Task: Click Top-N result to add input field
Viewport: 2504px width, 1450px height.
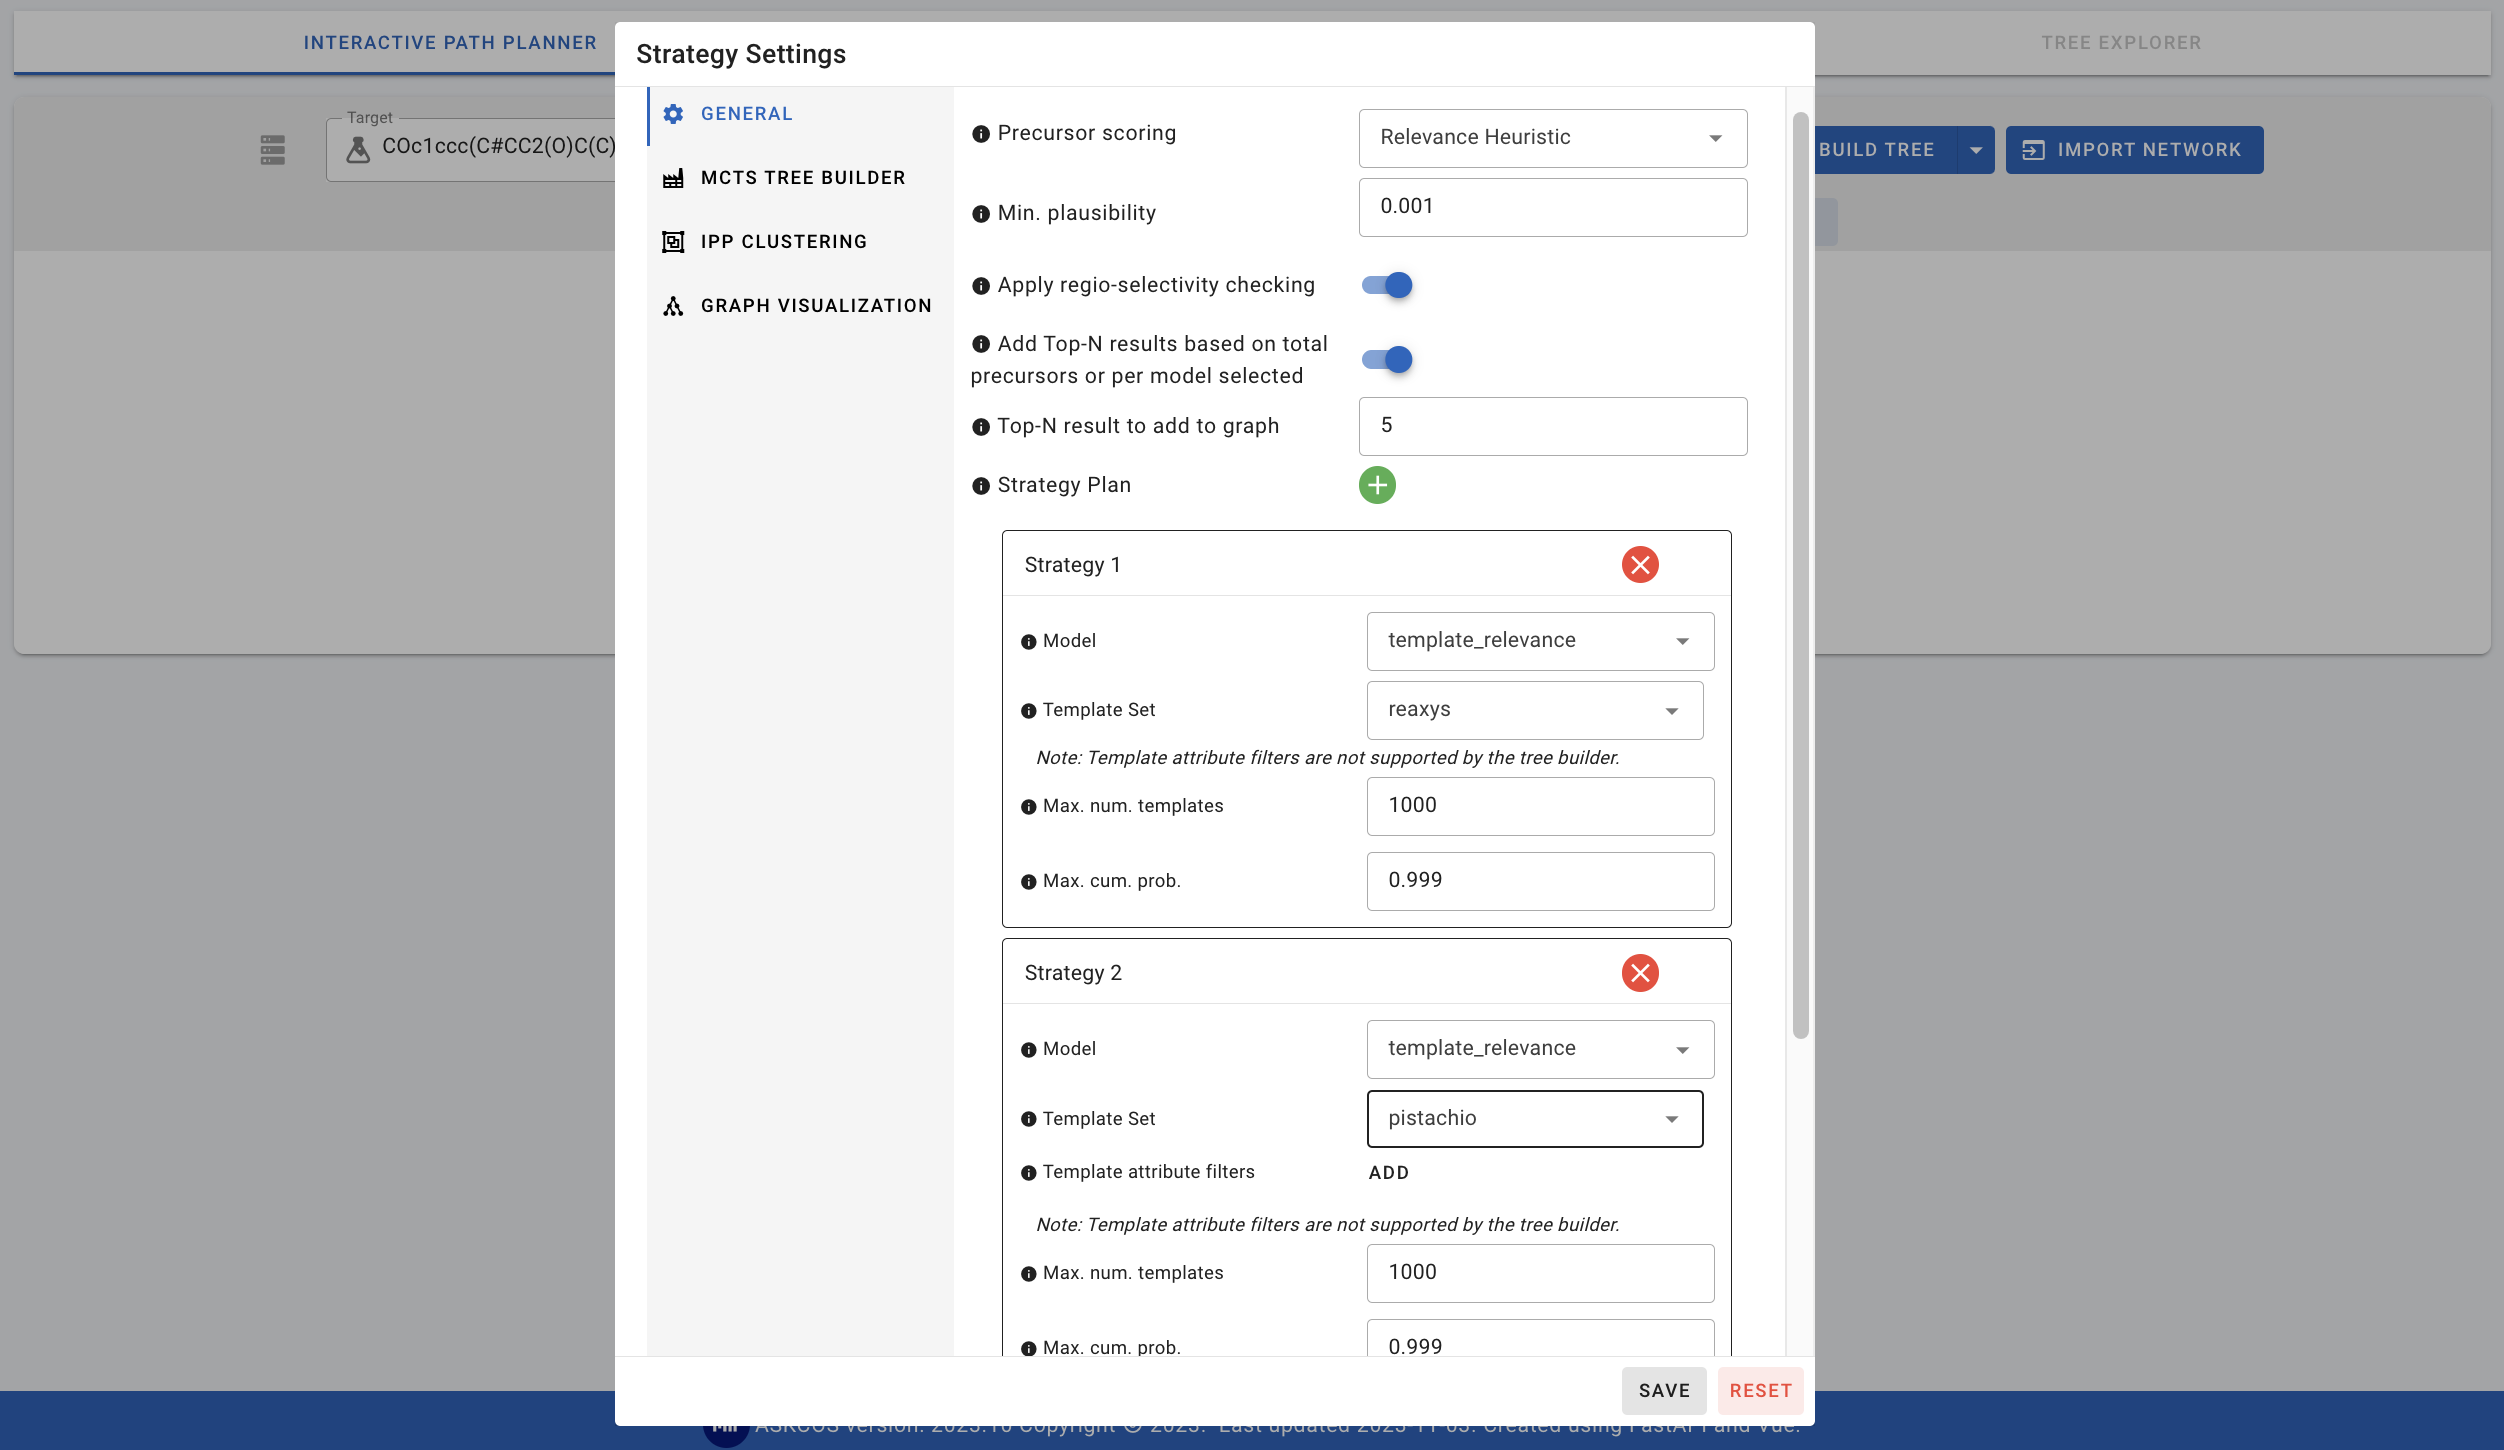Action: tap(1552, 426)
